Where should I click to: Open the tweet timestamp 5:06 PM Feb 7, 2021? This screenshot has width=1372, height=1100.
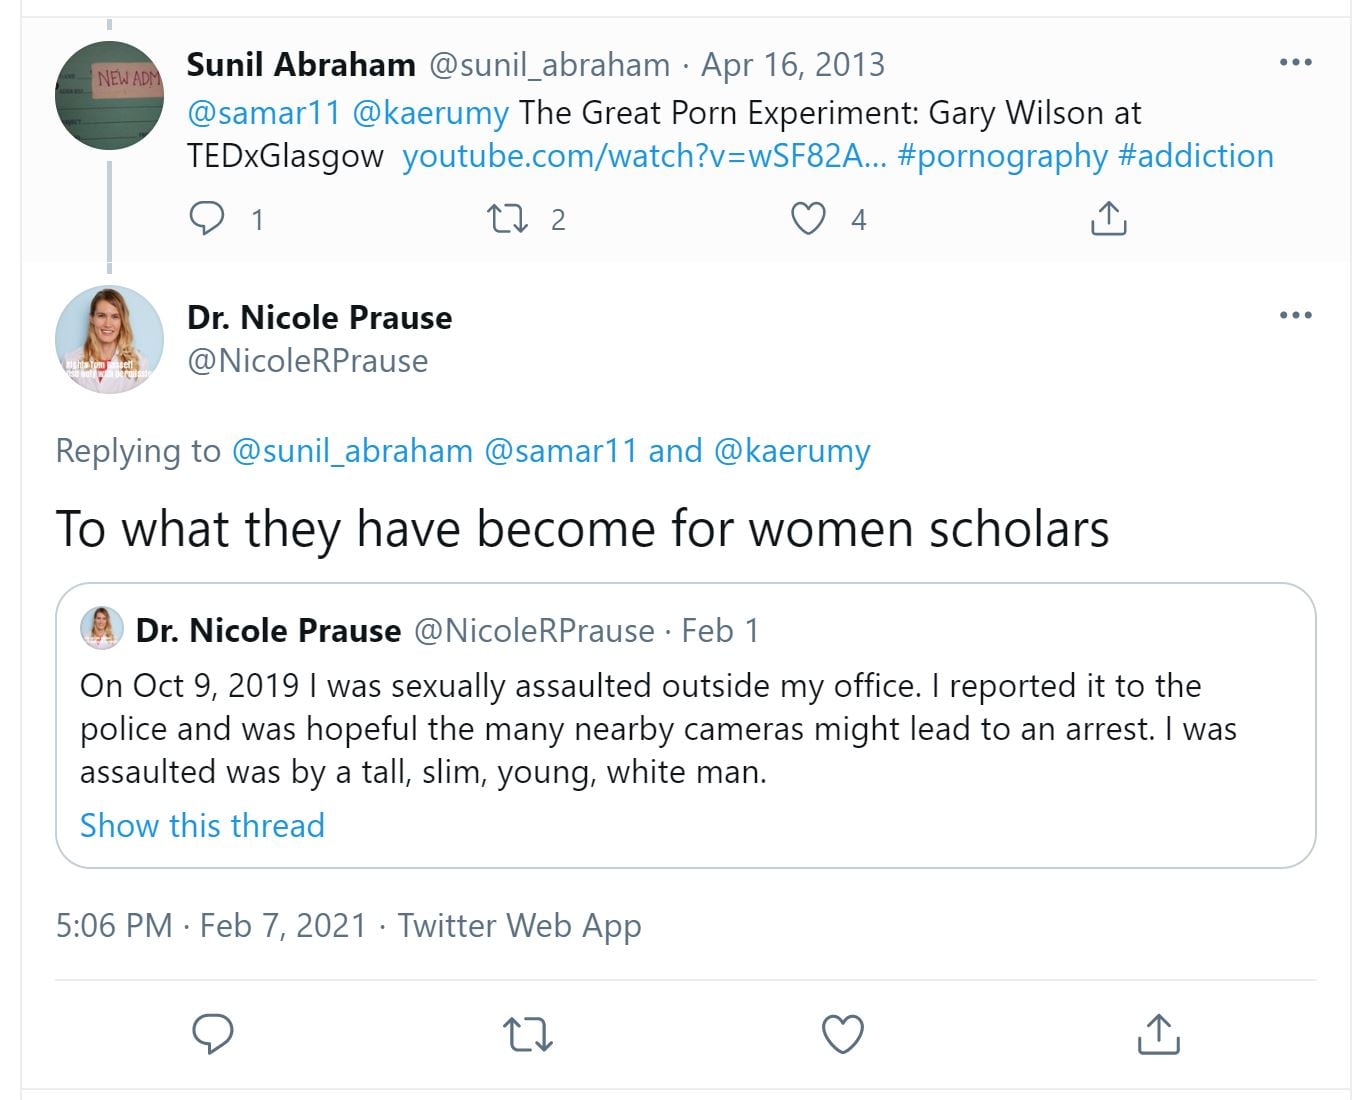[211, 925]
